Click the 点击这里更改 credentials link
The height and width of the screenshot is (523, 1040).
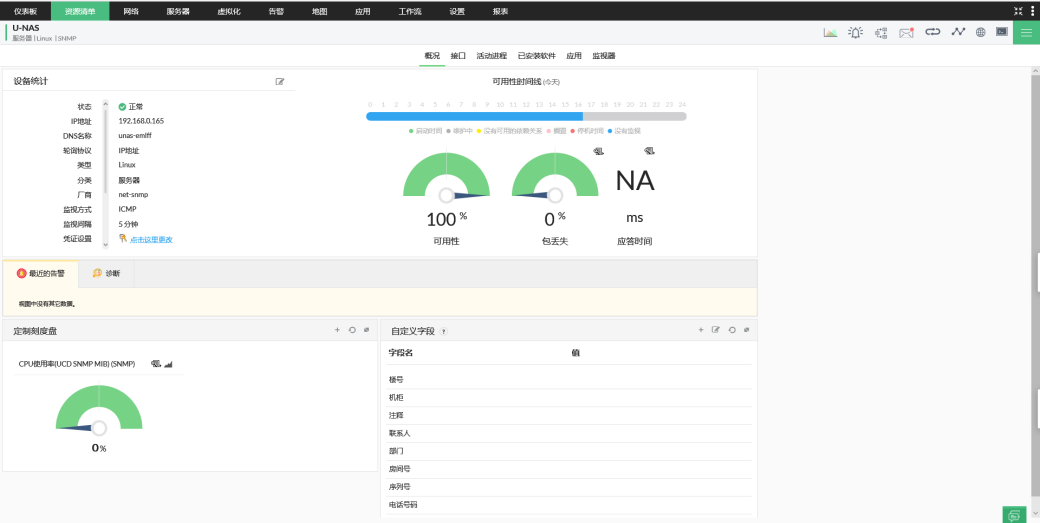(x=151, y=239)
